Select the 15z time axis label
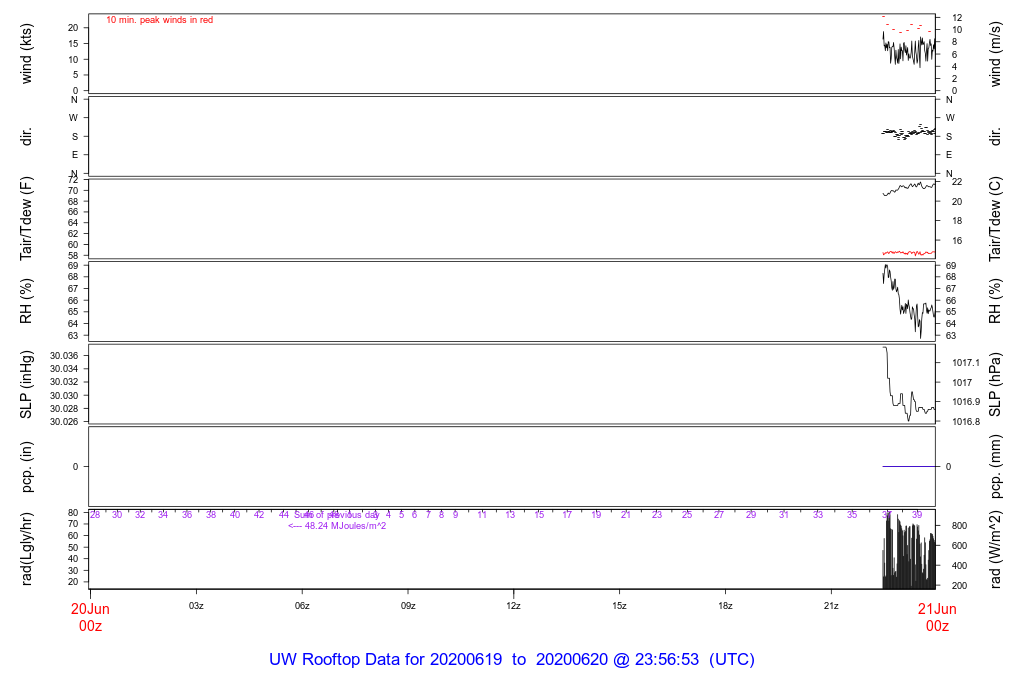Image resolution: width=1024 pixels, height=700 pixels. (619, 606)
